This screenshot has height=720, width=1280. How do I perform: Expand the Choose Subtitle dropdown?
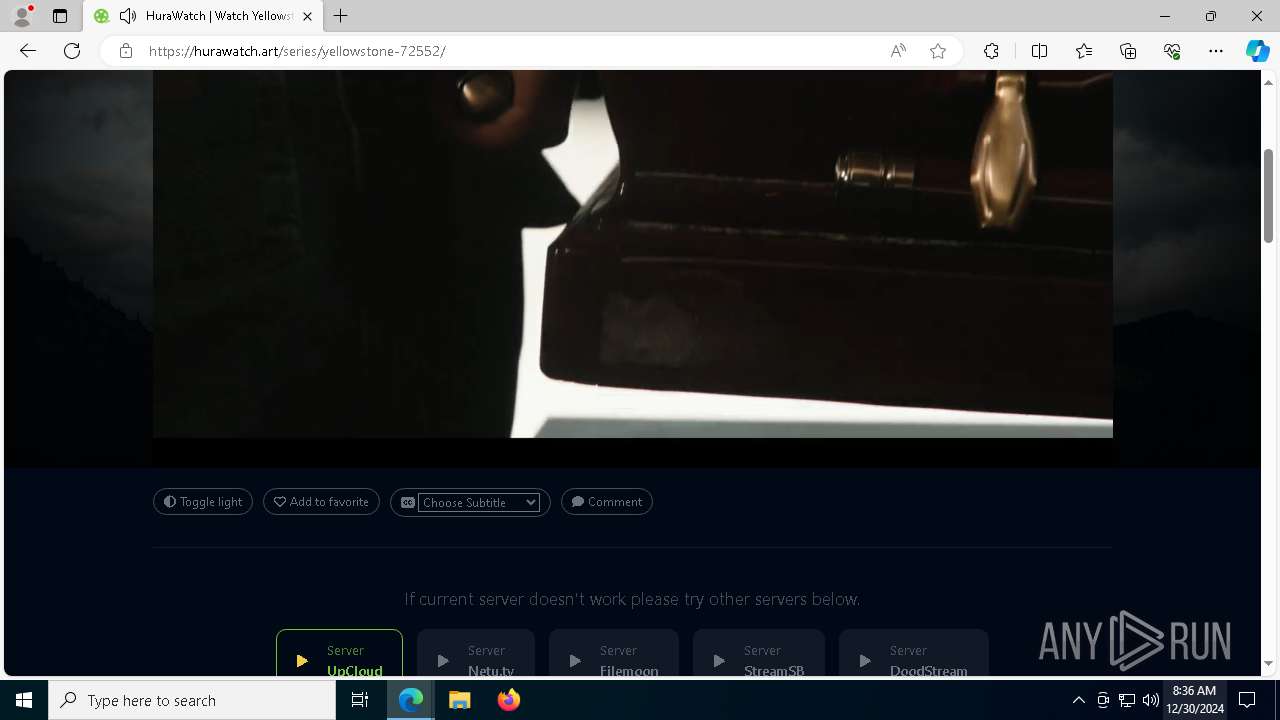[479, 502]
